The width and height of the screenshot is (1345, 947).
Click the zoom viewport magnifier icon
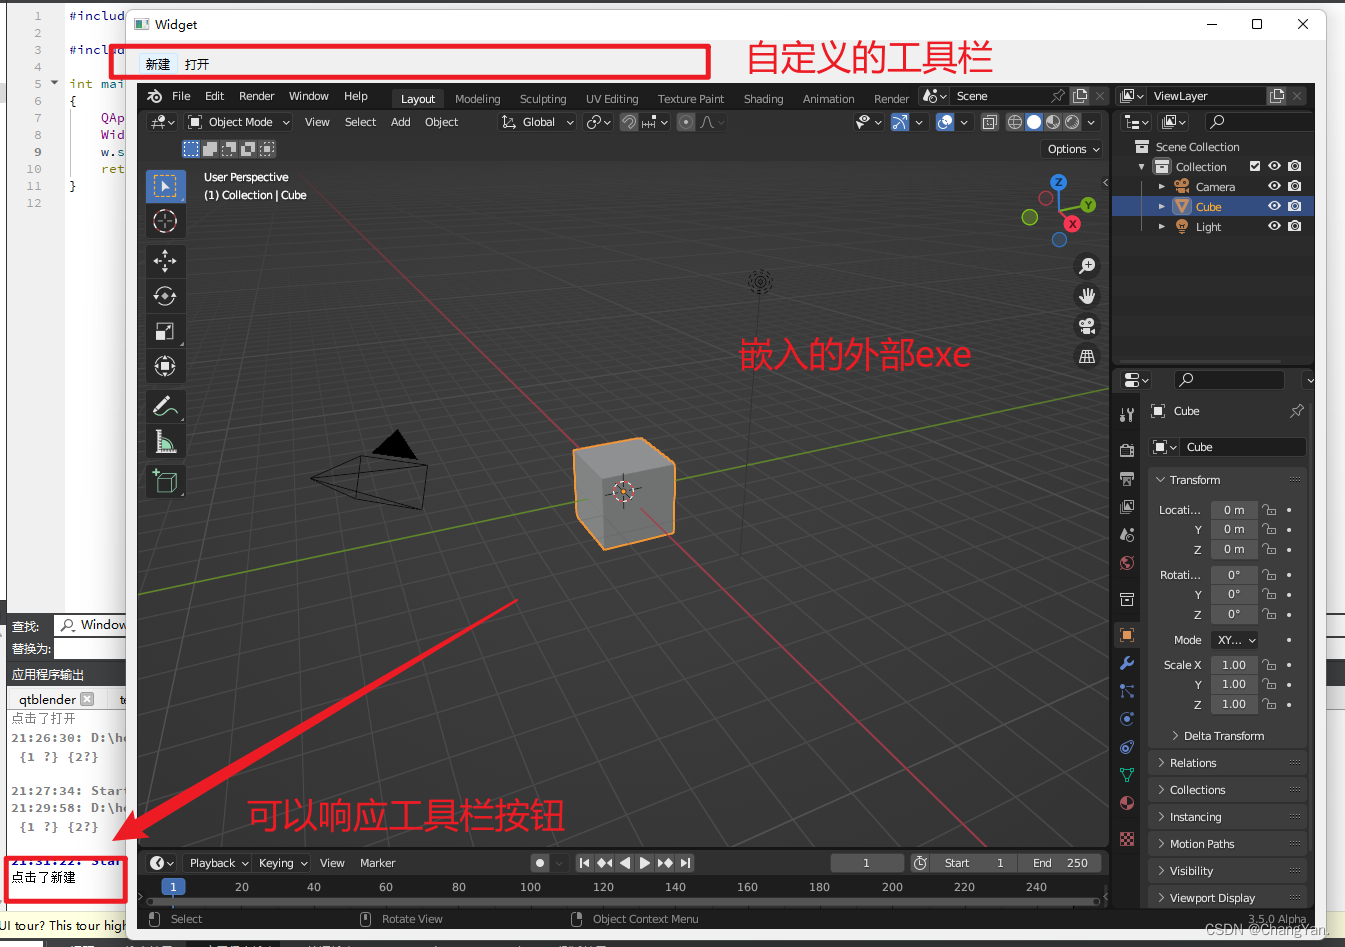pos(1087,266)
